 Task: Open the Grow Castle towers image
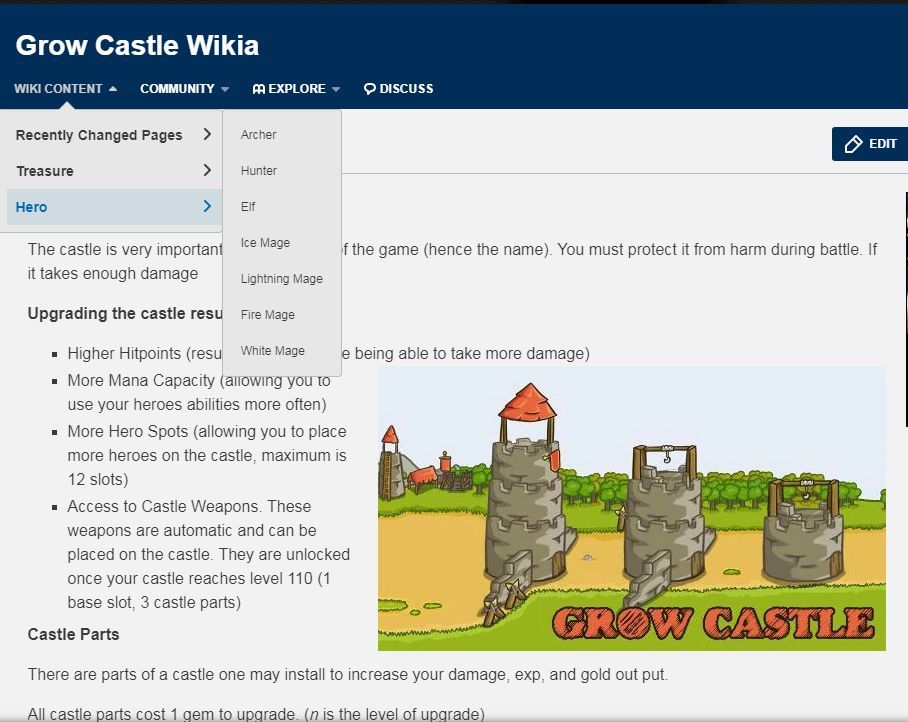coord(632,508)
